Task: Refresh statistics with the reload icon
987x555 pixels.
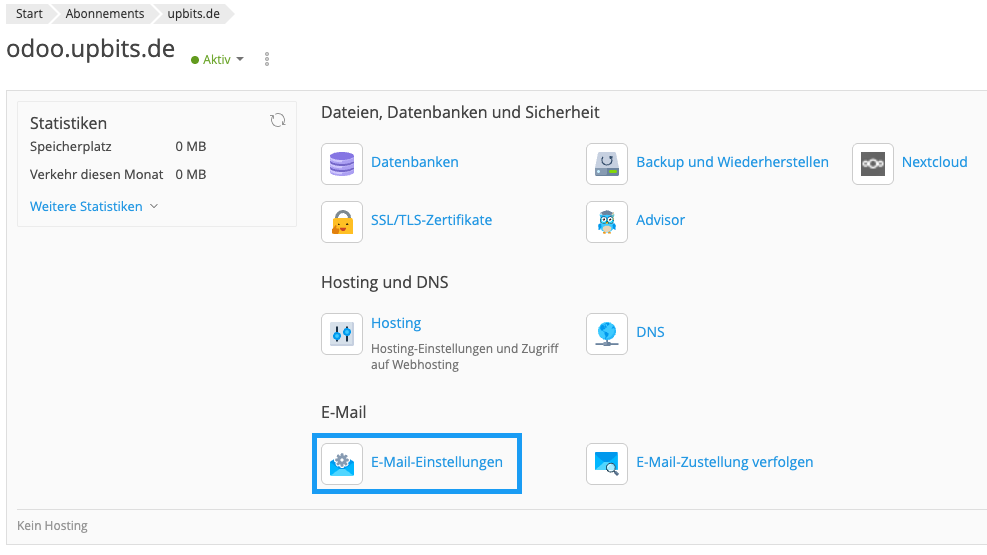Action: coord(278,121)
